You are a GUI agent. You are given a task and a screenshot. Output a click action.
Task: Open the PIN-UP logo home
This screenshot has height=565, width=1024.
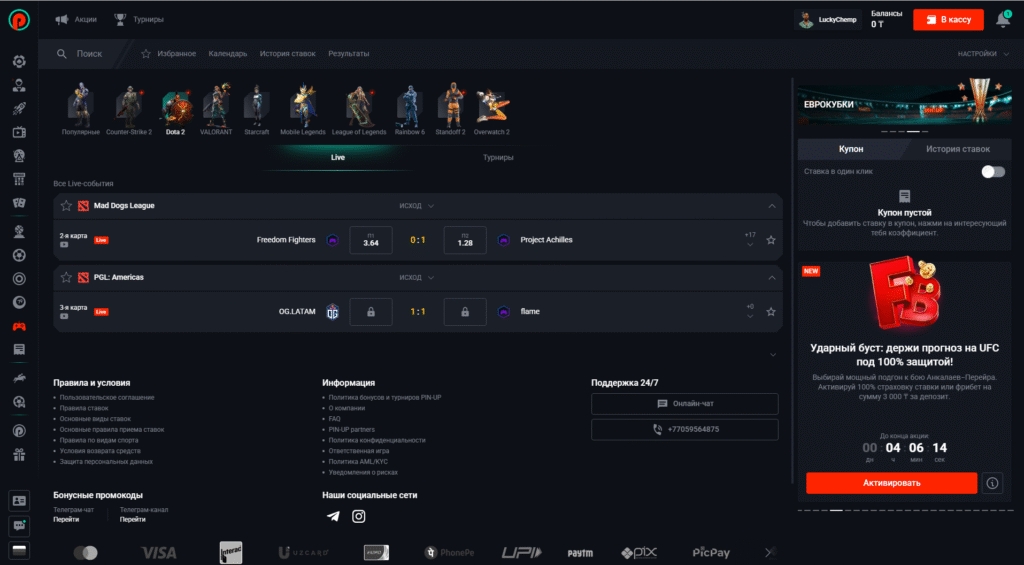tap(19, 20)
